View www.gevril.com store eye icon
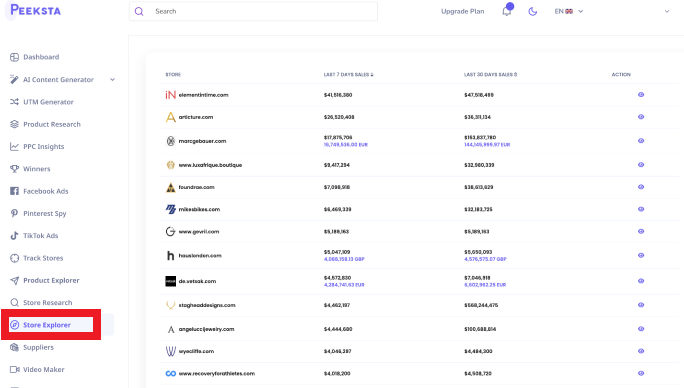 coord(641,232)
